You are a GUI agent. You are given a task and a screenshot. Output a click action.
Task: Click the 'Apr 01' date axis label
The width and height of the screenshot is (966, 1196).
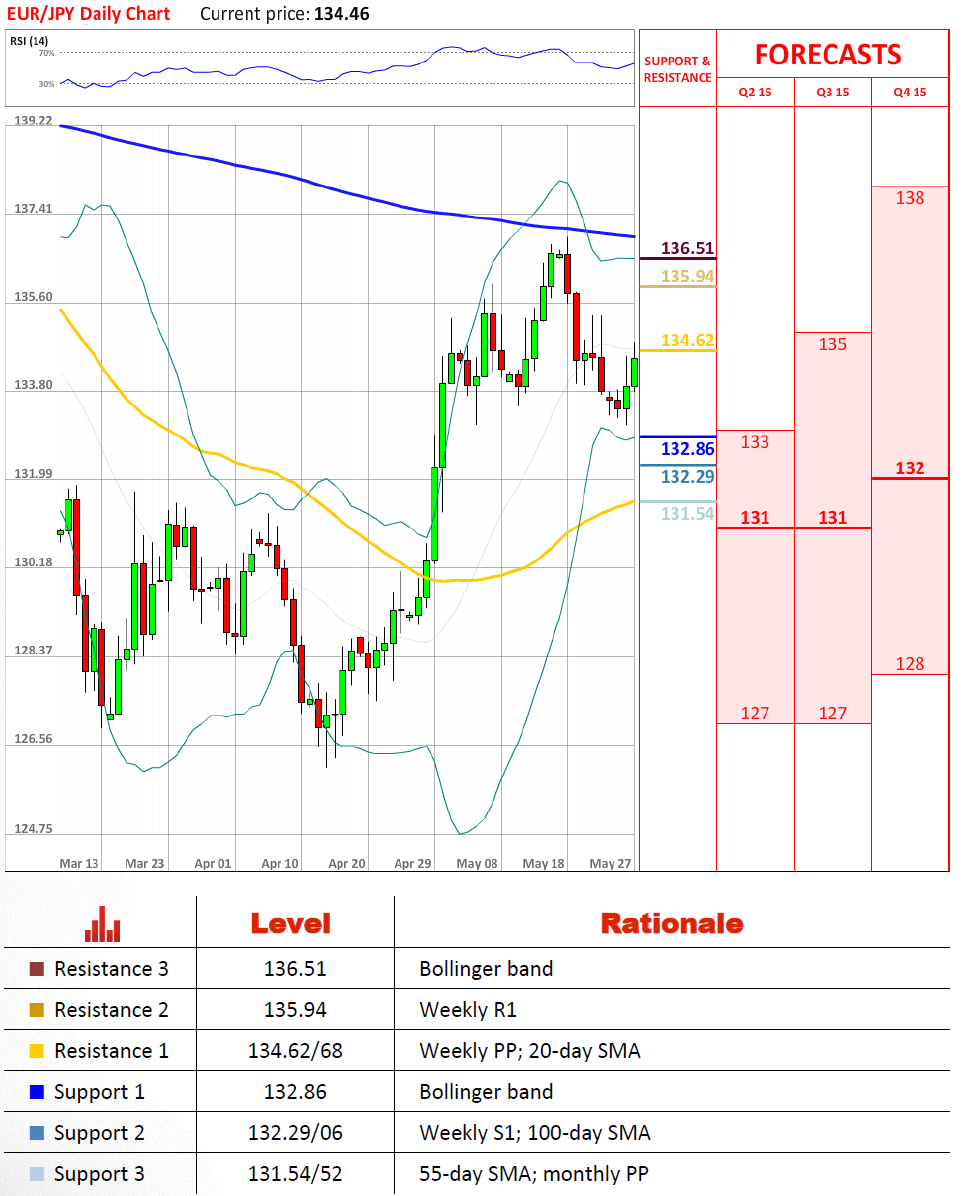tap(212, 863)
